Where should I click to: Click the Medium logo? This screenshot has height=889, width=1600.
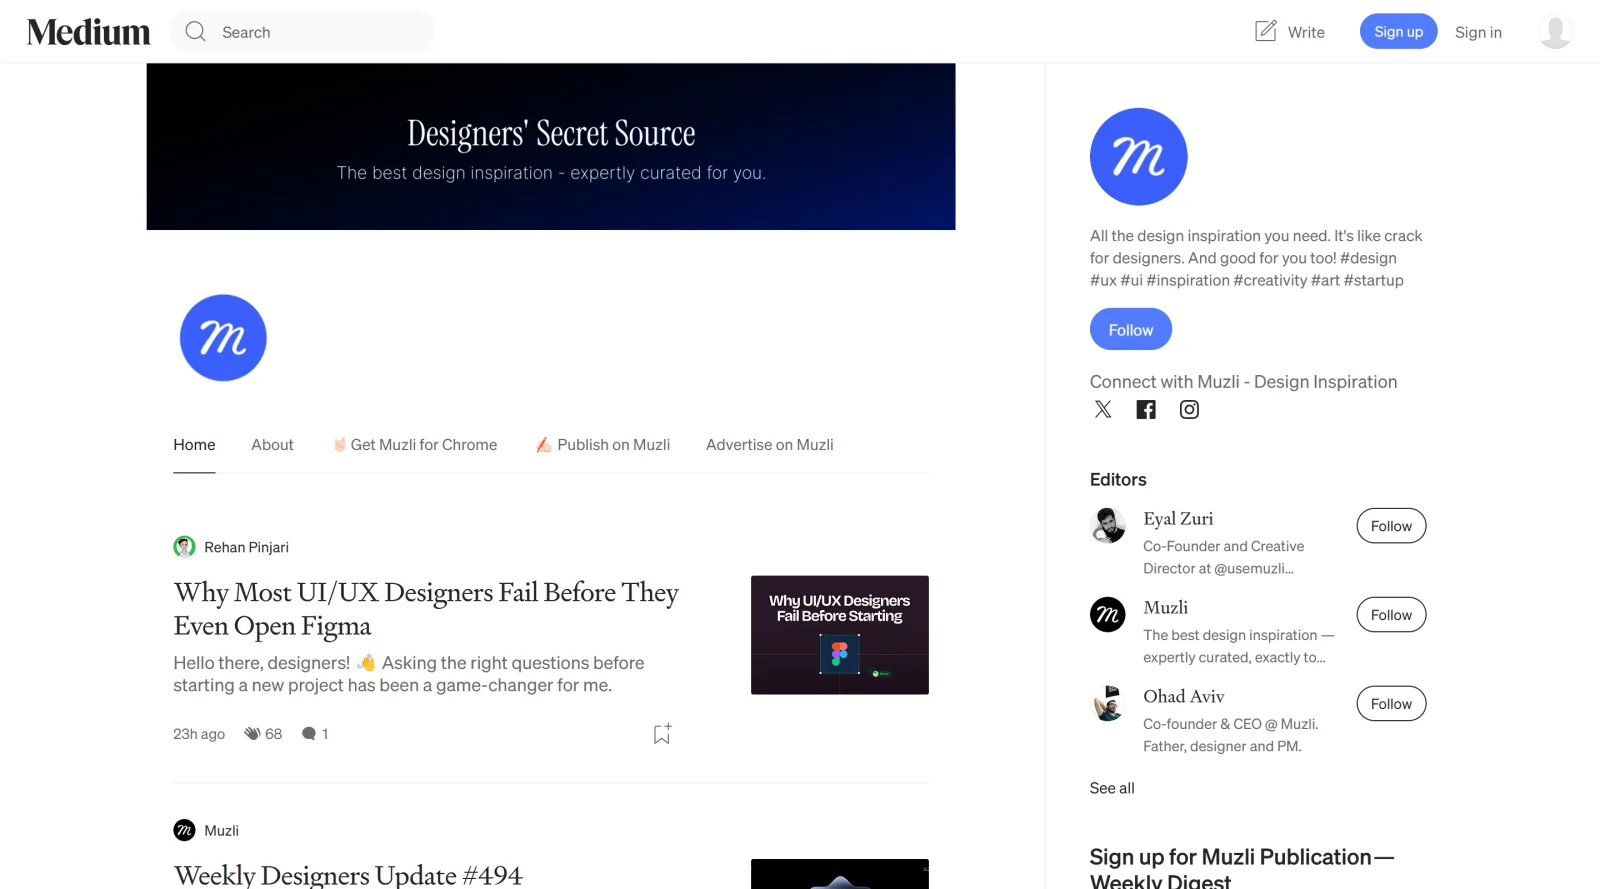[88, 32]
